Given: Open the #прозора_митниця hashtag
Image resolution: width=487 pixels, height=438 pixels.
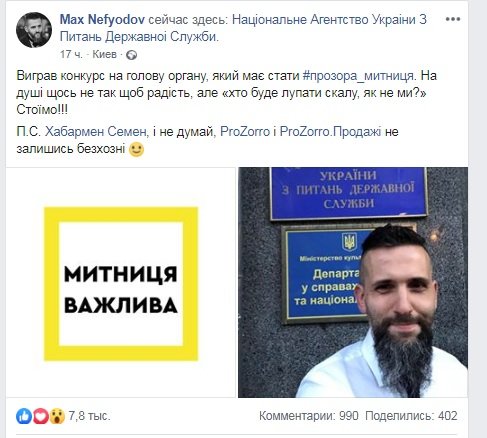Looking at the screenshot, I should click(359, 76).
